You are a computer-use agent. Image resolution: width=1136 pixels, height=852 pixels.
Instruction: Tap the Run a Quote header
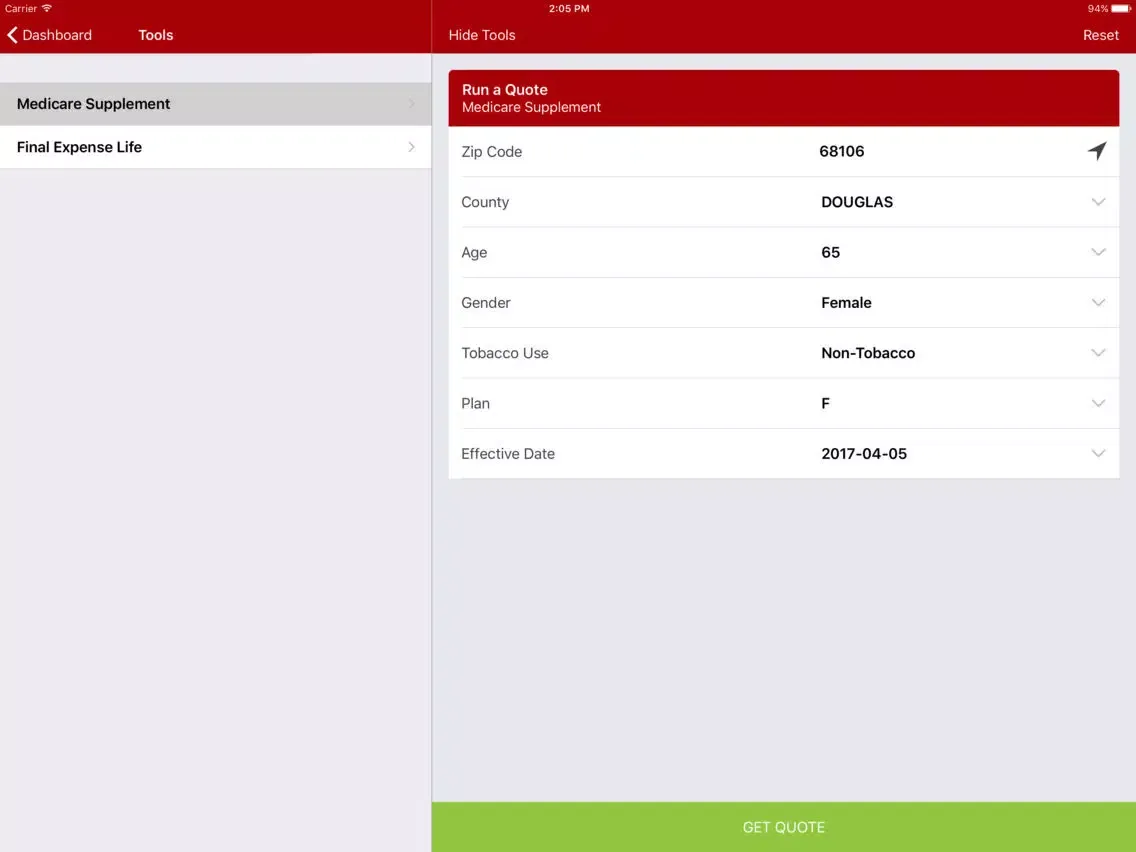pos(783,98)
